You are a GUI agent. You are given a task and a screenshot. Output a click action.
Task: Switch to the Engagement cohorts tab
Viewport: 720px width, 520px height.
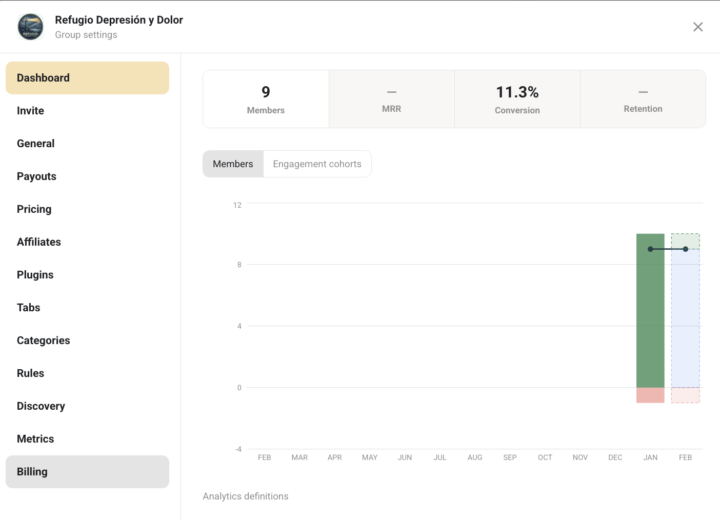[x=317, y=164]
